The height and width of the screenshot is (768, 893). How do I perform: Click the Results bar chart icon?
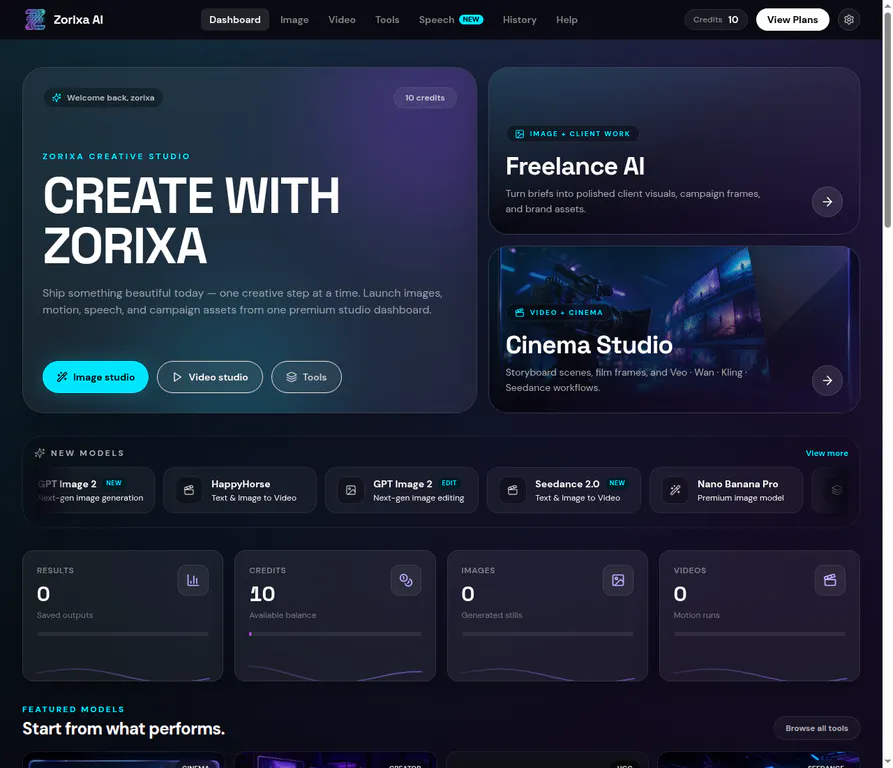pyautogui.click(x=193, y=580)
